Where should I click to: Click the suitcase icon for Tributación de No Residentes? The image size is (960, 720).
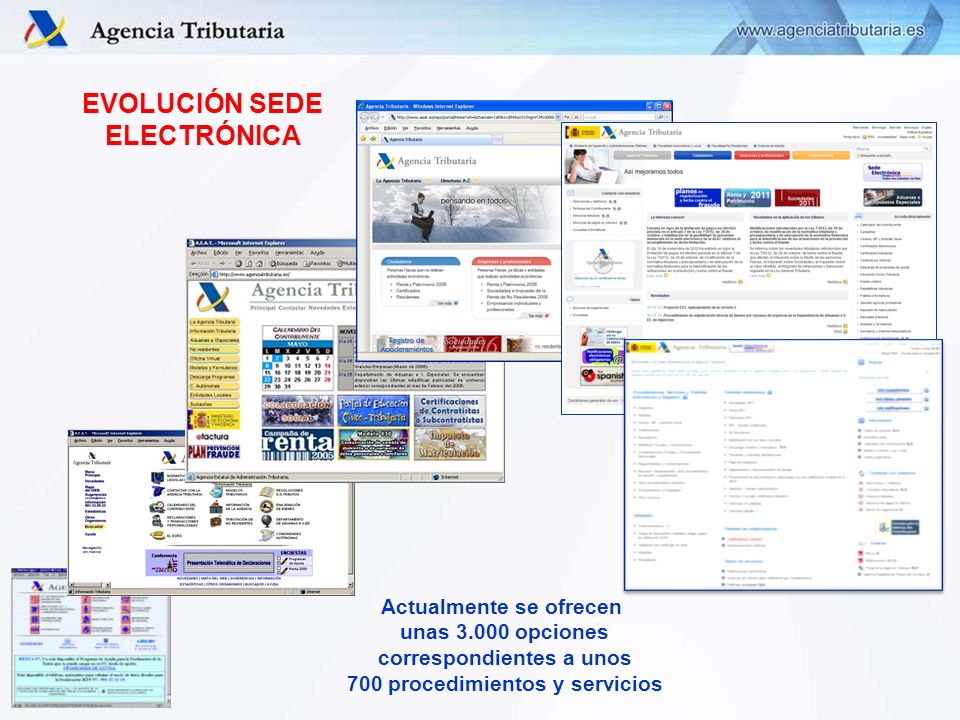(x=216, y=522)
